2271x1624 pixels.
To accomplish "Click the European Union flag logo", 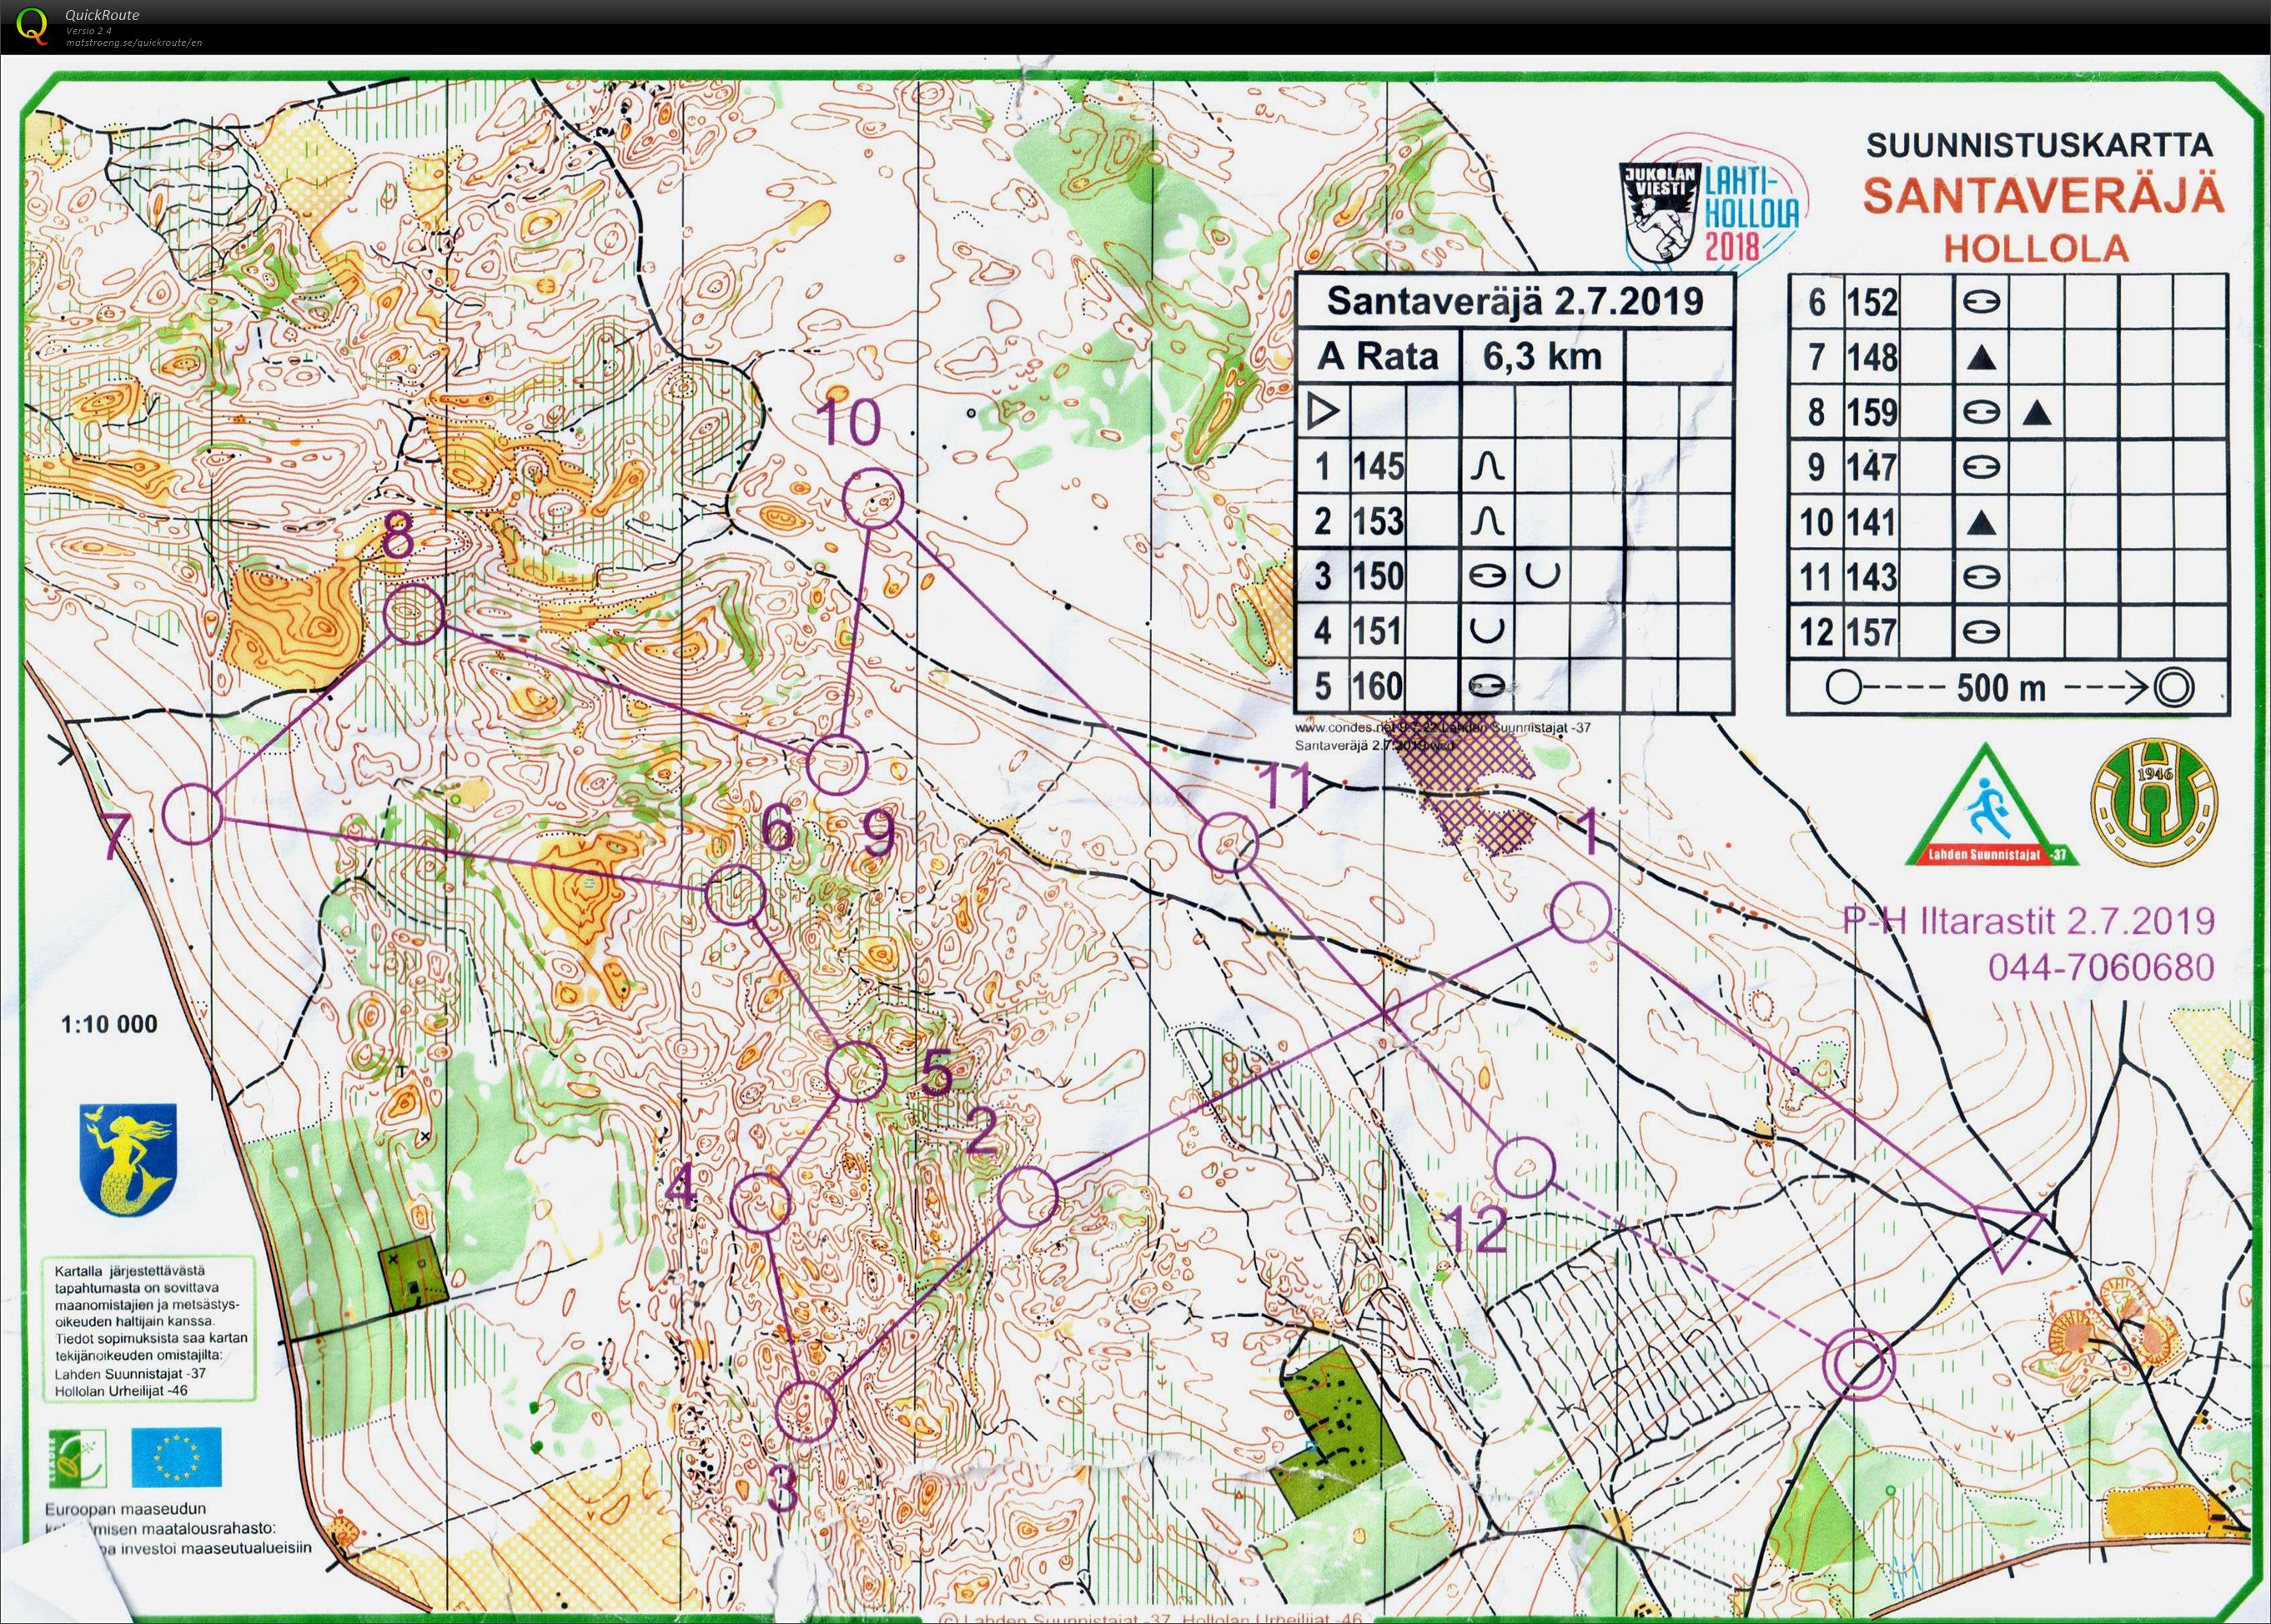I will (178, 1456).
